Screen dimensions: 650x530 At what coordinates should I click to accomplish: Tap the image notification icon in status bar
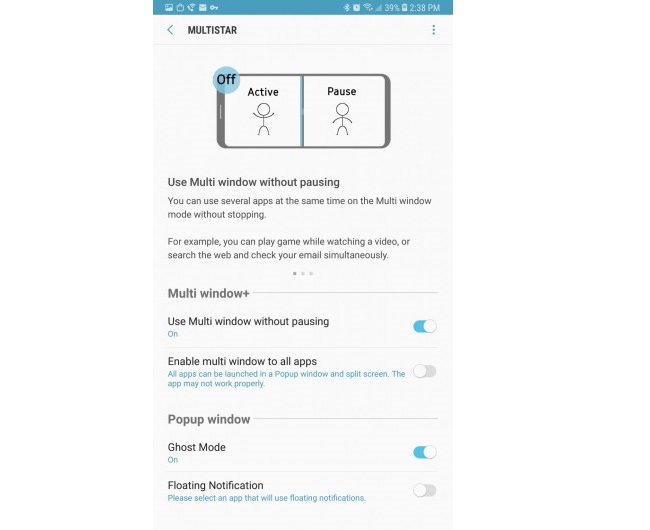170,7
